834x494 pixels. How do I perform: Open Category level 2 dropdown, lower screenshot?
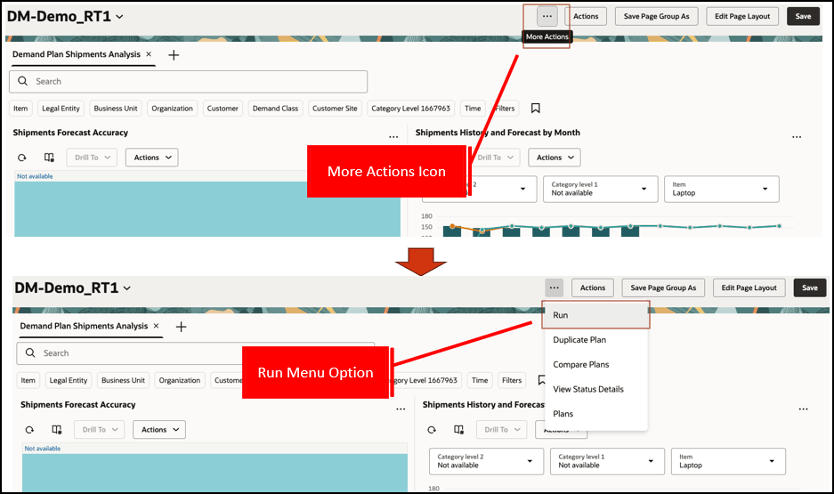486,461
